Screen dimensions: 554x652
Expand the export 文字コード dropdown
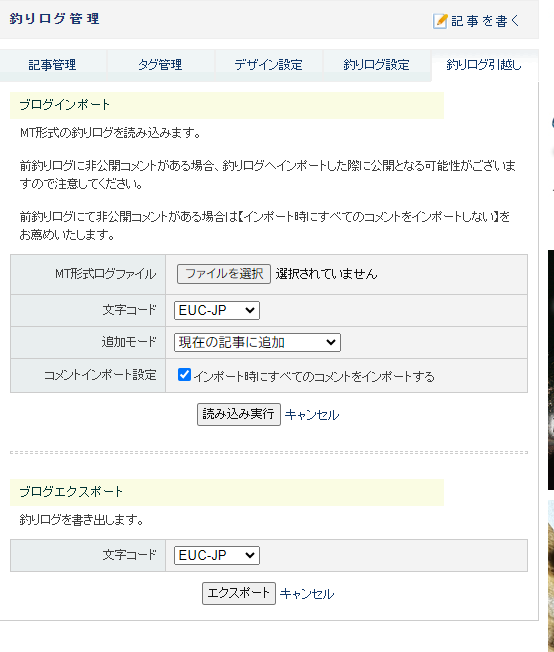point(217,556)
